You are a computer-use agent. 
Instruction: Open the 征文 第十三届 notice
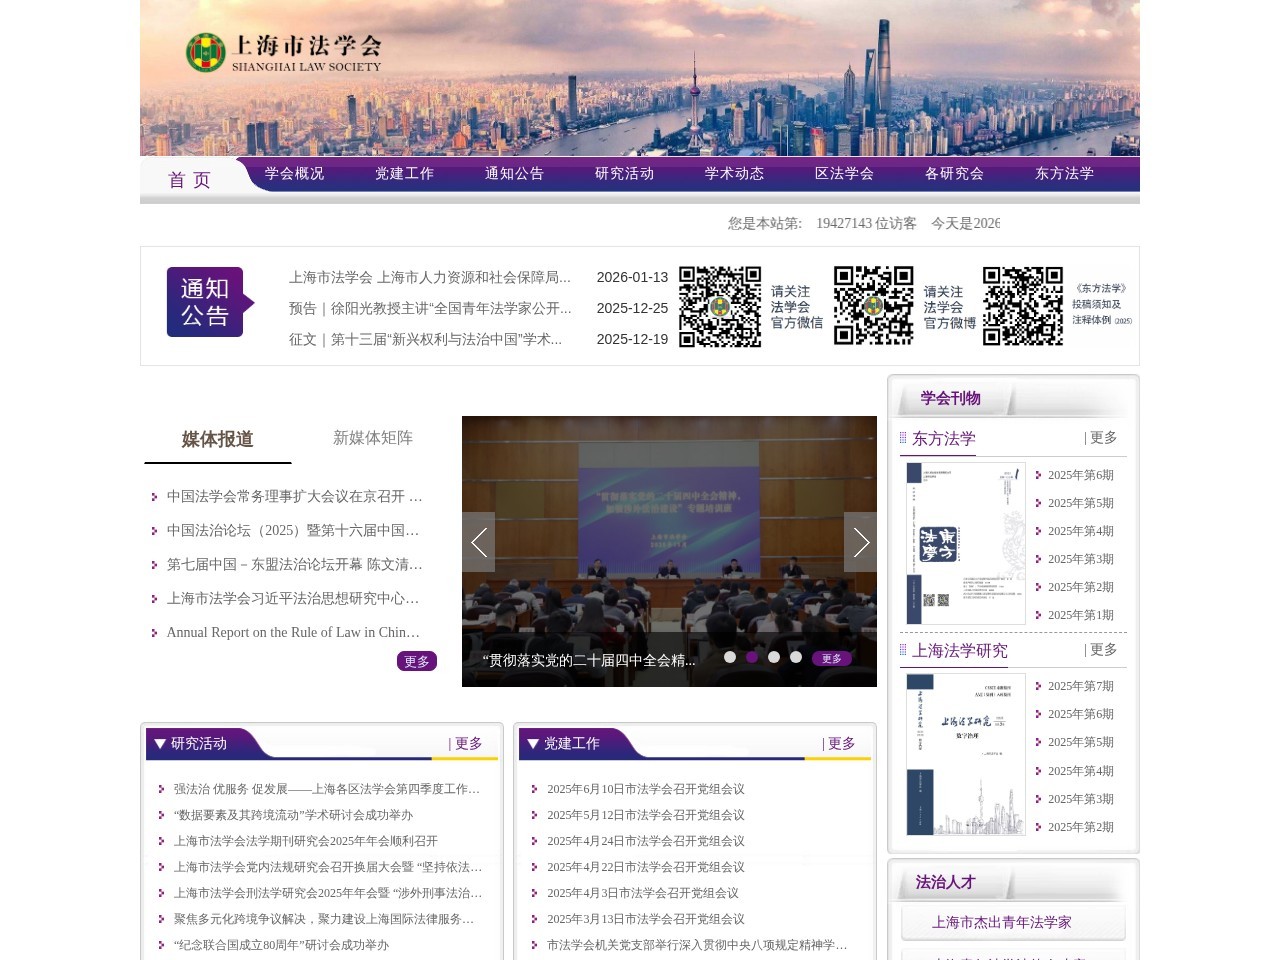tap(425, 339)
